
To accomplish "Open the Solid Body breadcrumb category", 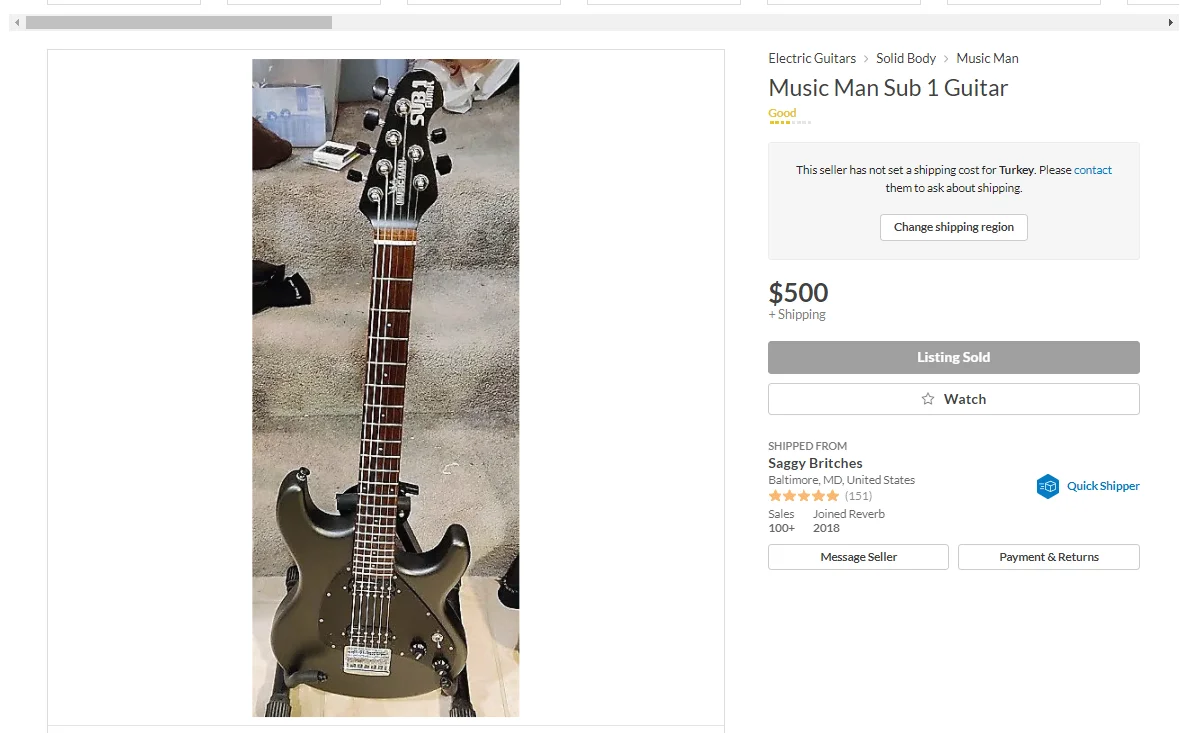I will tap(906, 59).
